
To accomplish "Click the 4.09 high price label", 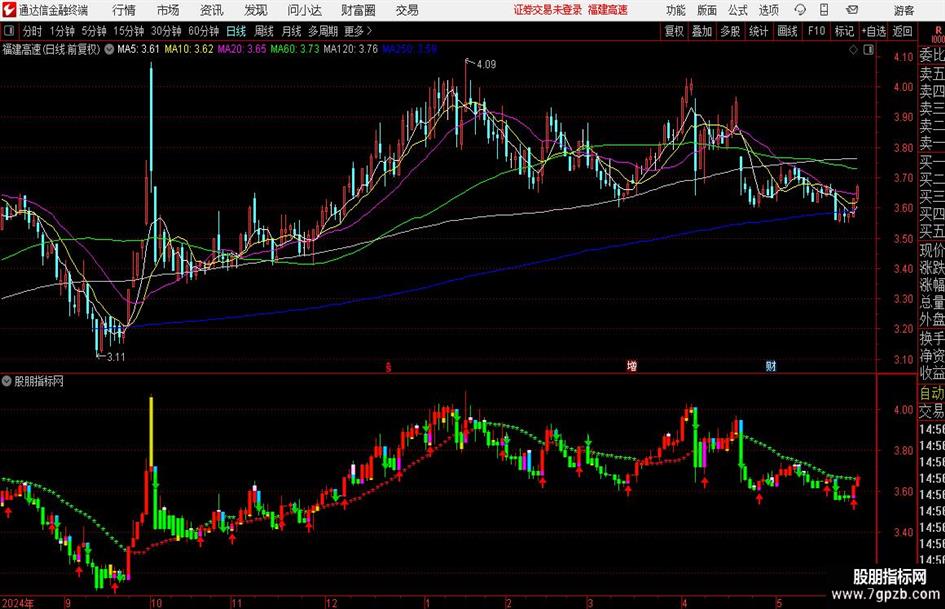I will [x=486, y=64].
